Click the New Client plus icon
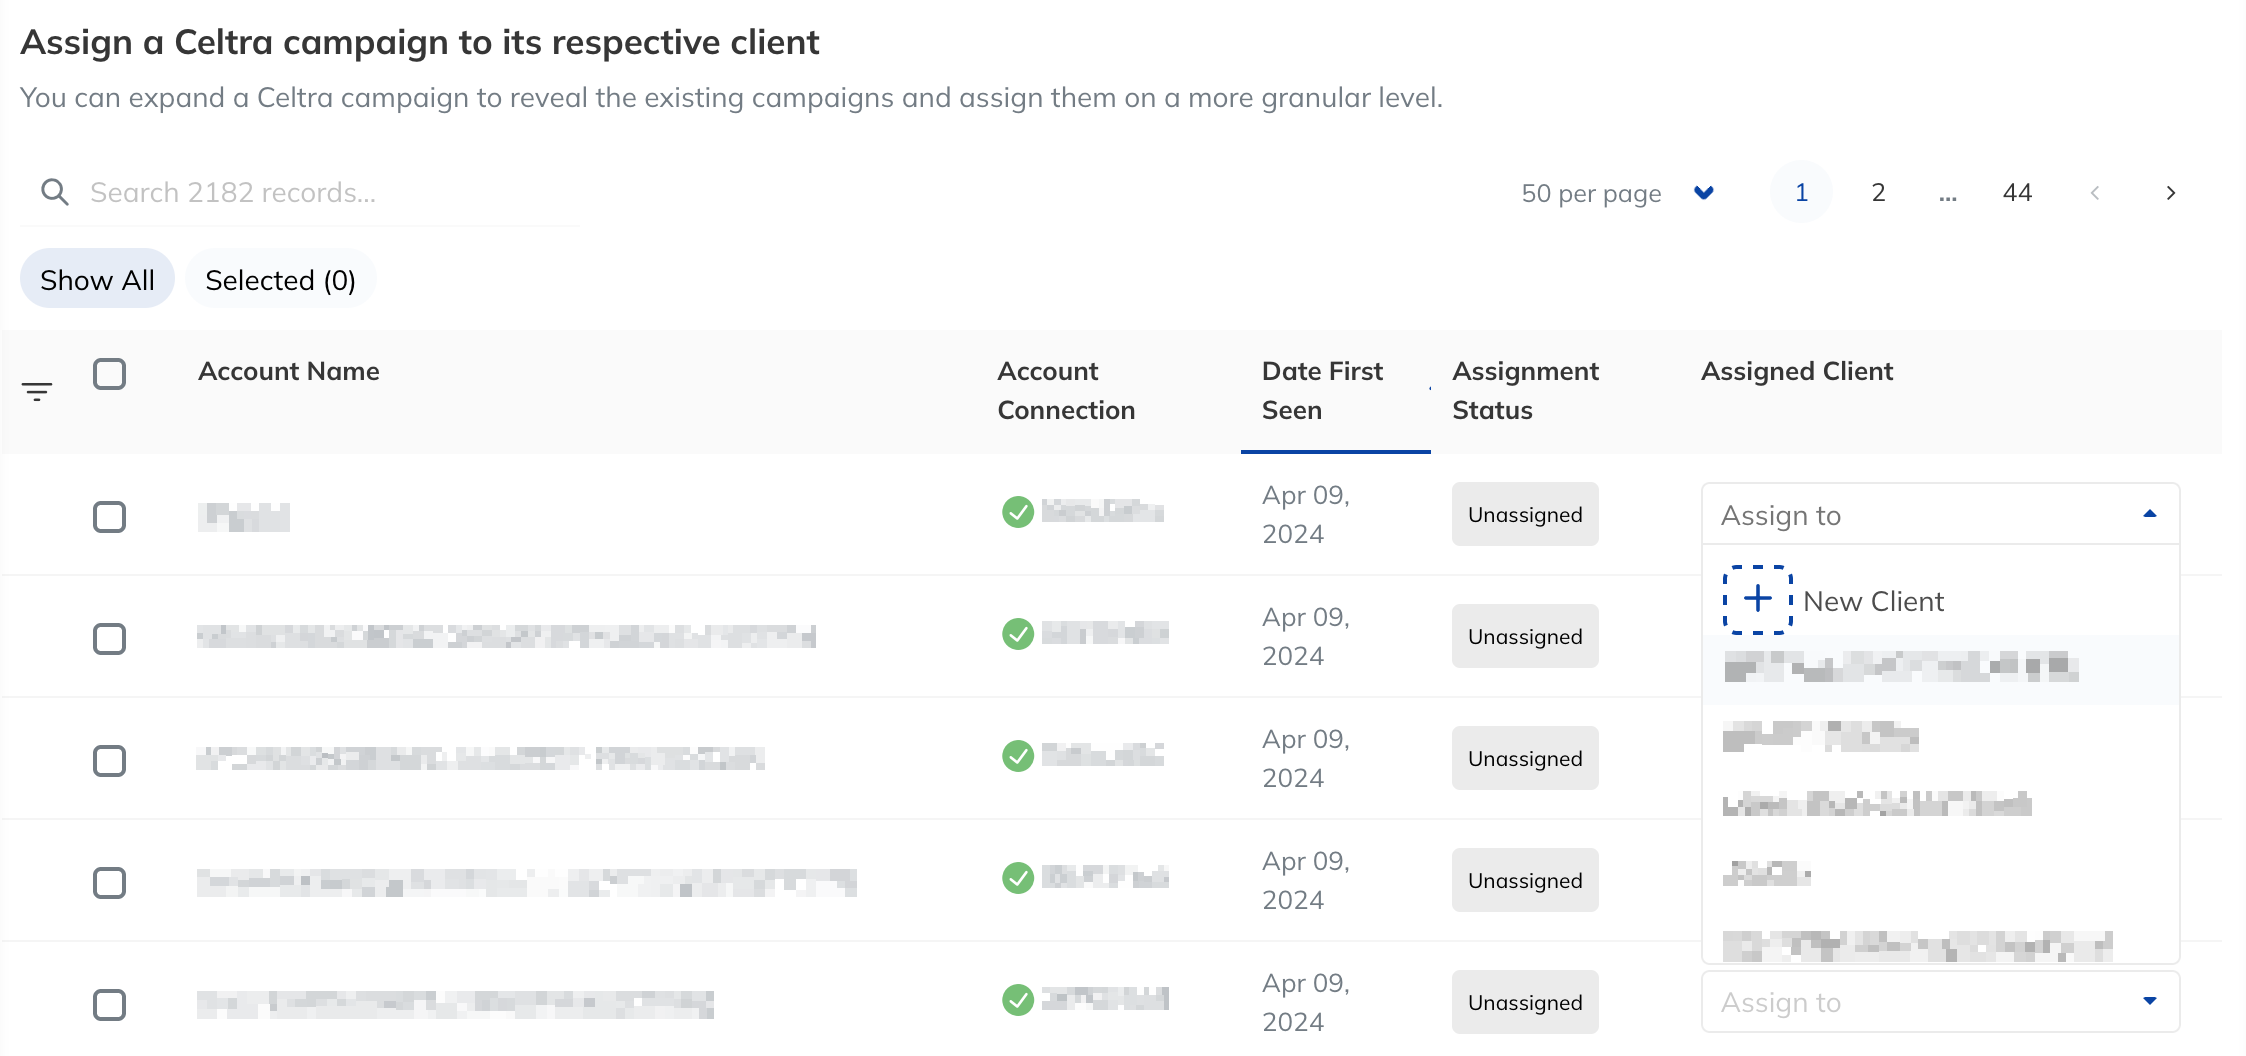 coord(1757,600)
